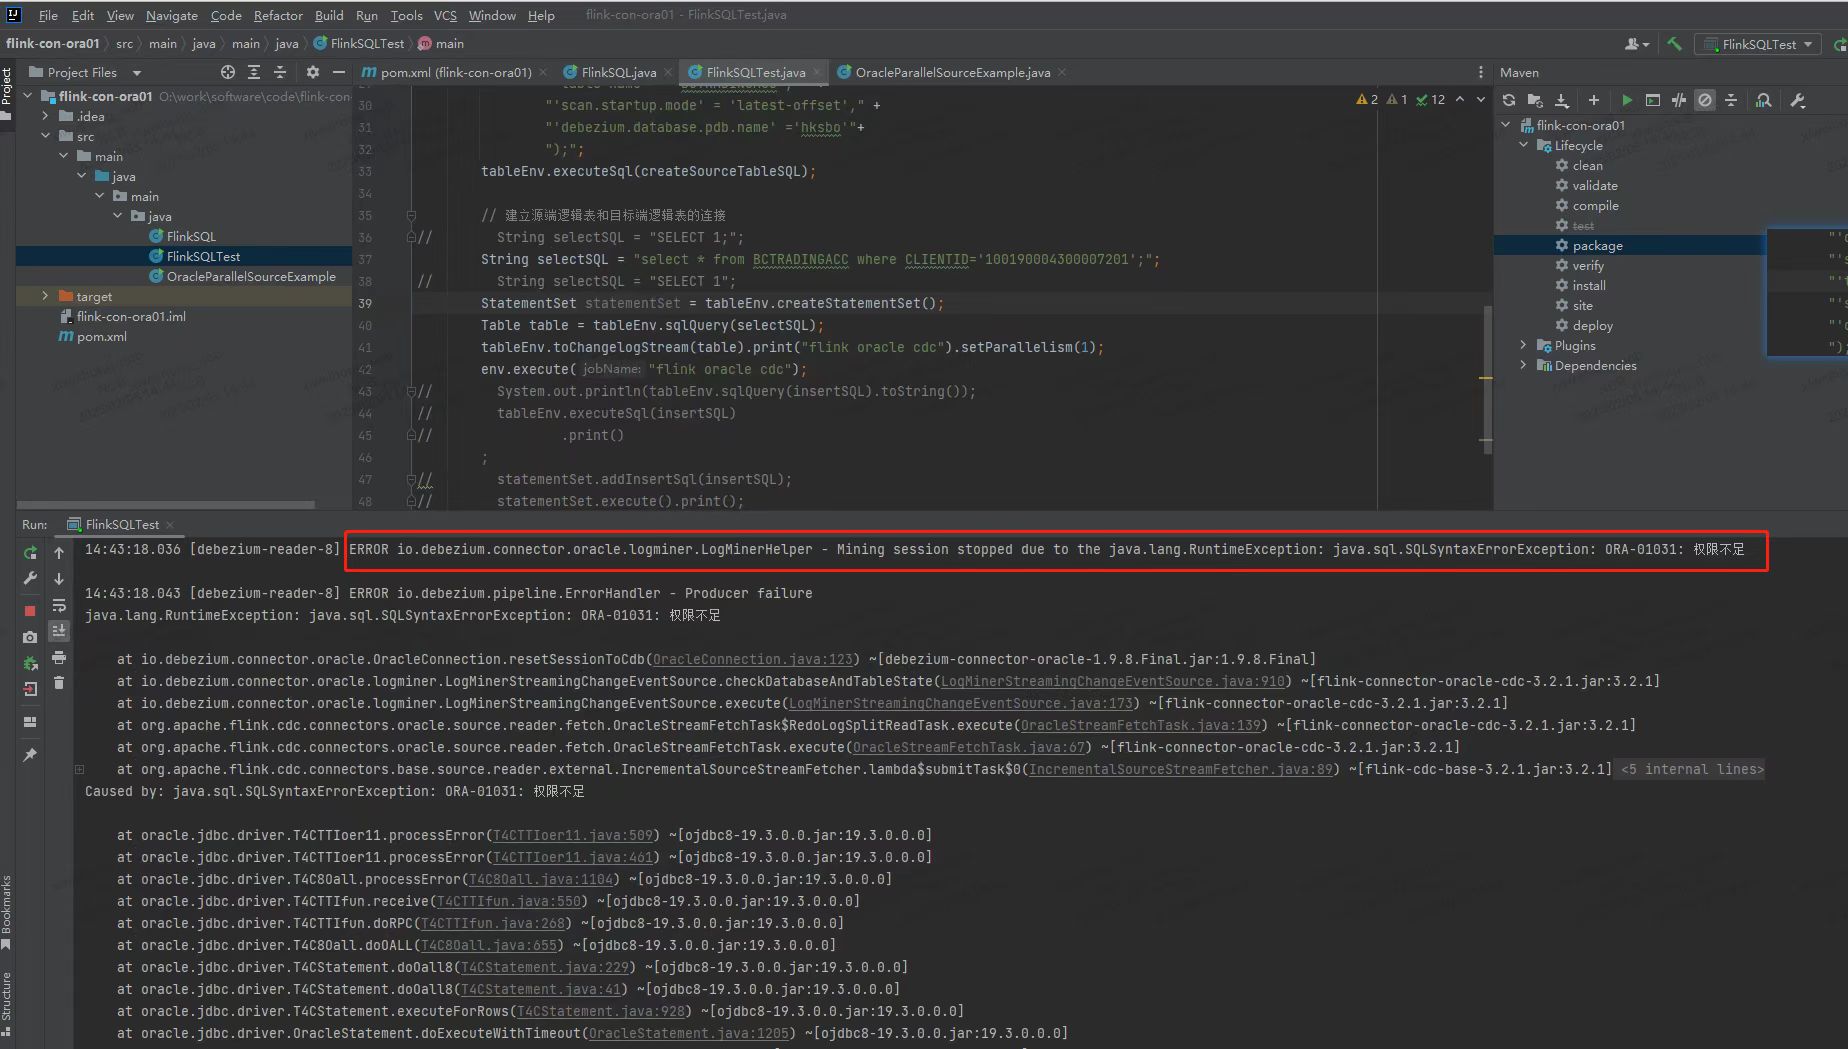
Task: Open the VCS menu
Action: [445, 15]
